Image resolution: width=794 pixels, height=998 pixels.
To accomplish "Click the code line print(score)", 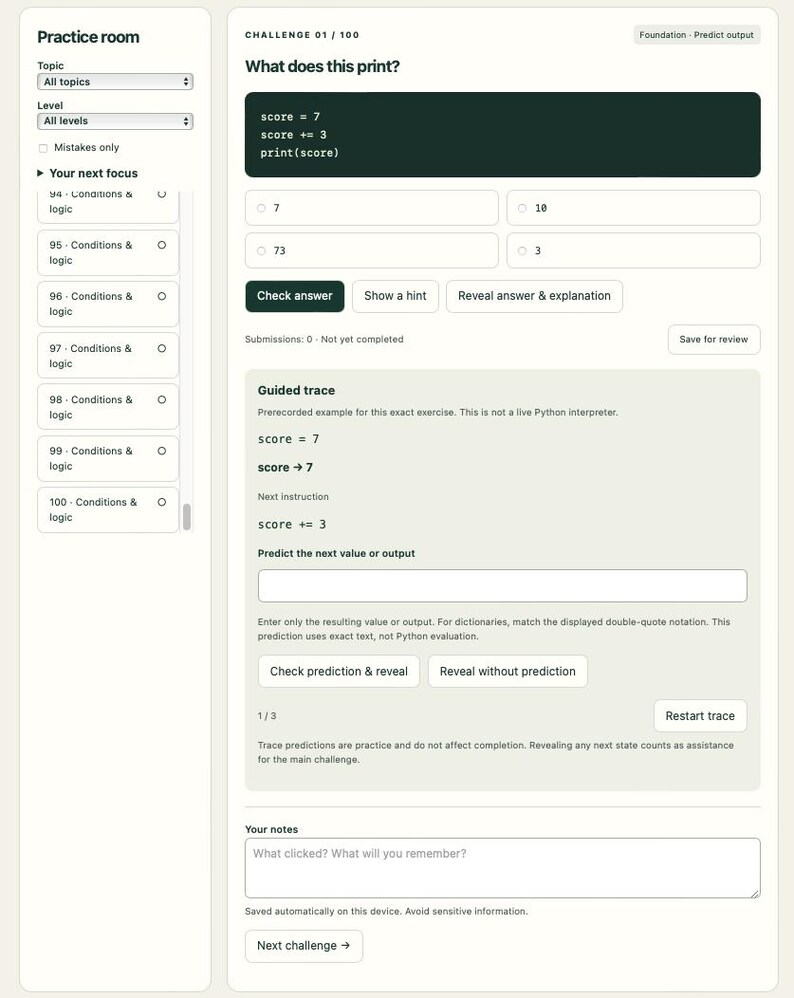I will tap(299, 153).
